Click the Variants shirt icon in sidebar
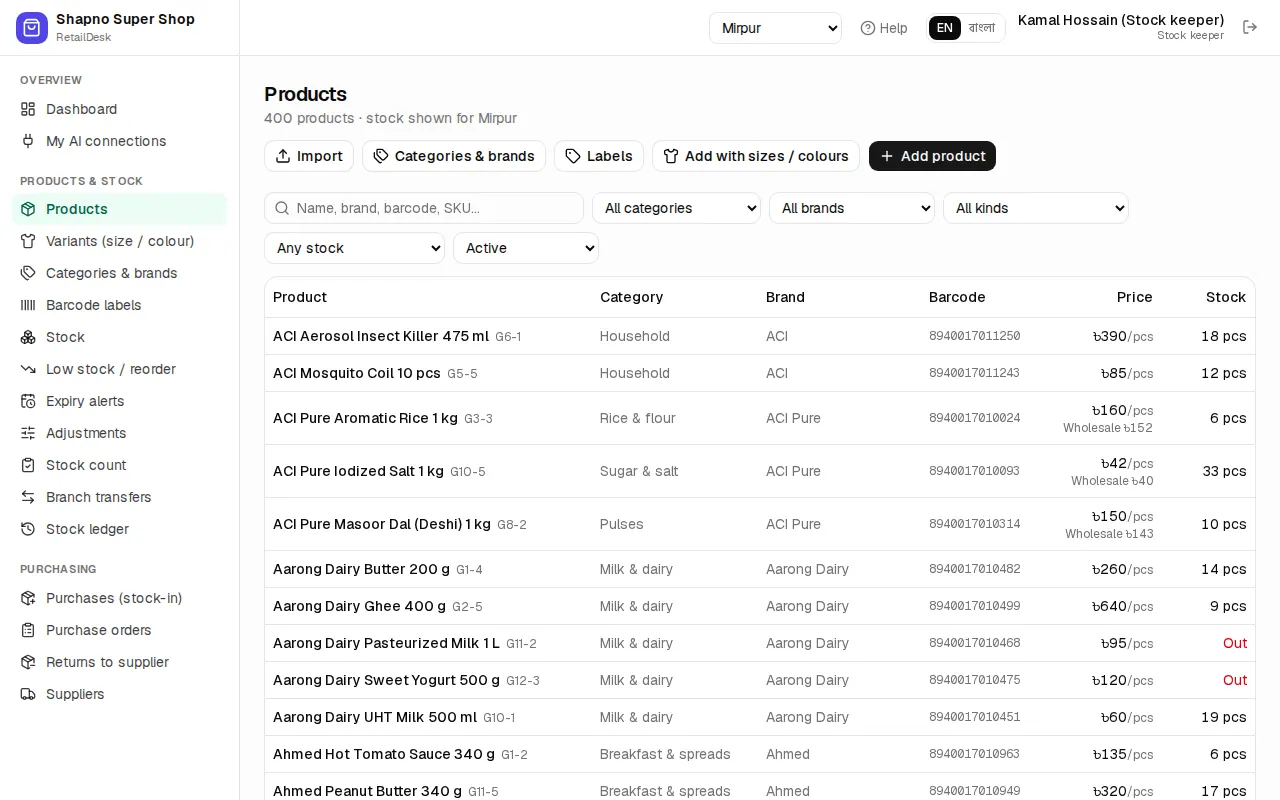This screenshot has width=1280, height=800. 28,241
